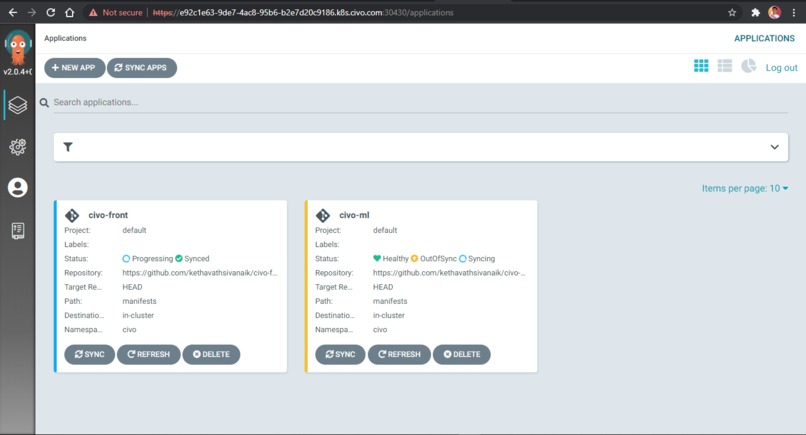Switch to tiles grid view
The width and height of the screenshot is (806, 435).
tap(701, 66)
